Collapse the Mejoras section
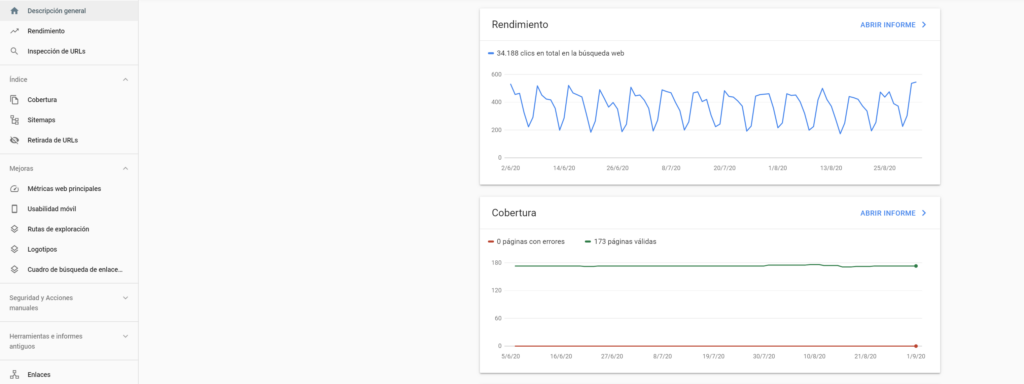The image size is (1024, 384). pos(125,168)
